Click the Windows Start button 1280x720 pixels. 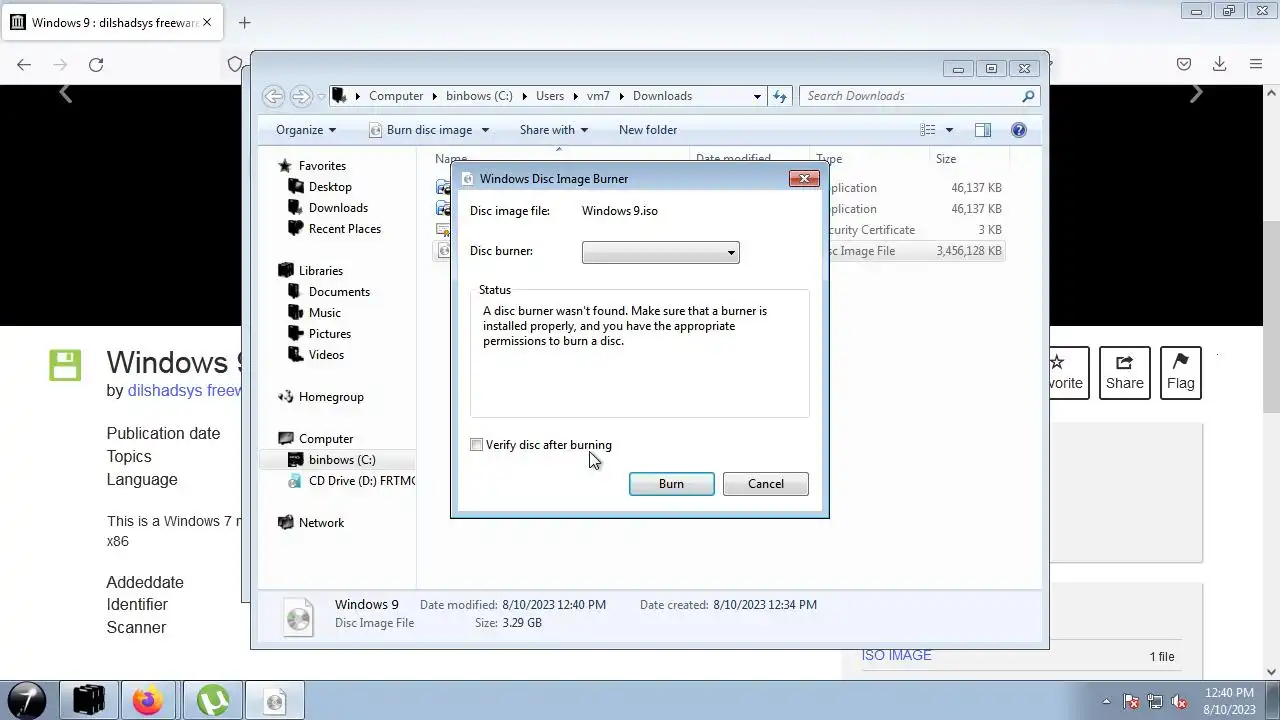pyautogui.click(x=27, y=700)
